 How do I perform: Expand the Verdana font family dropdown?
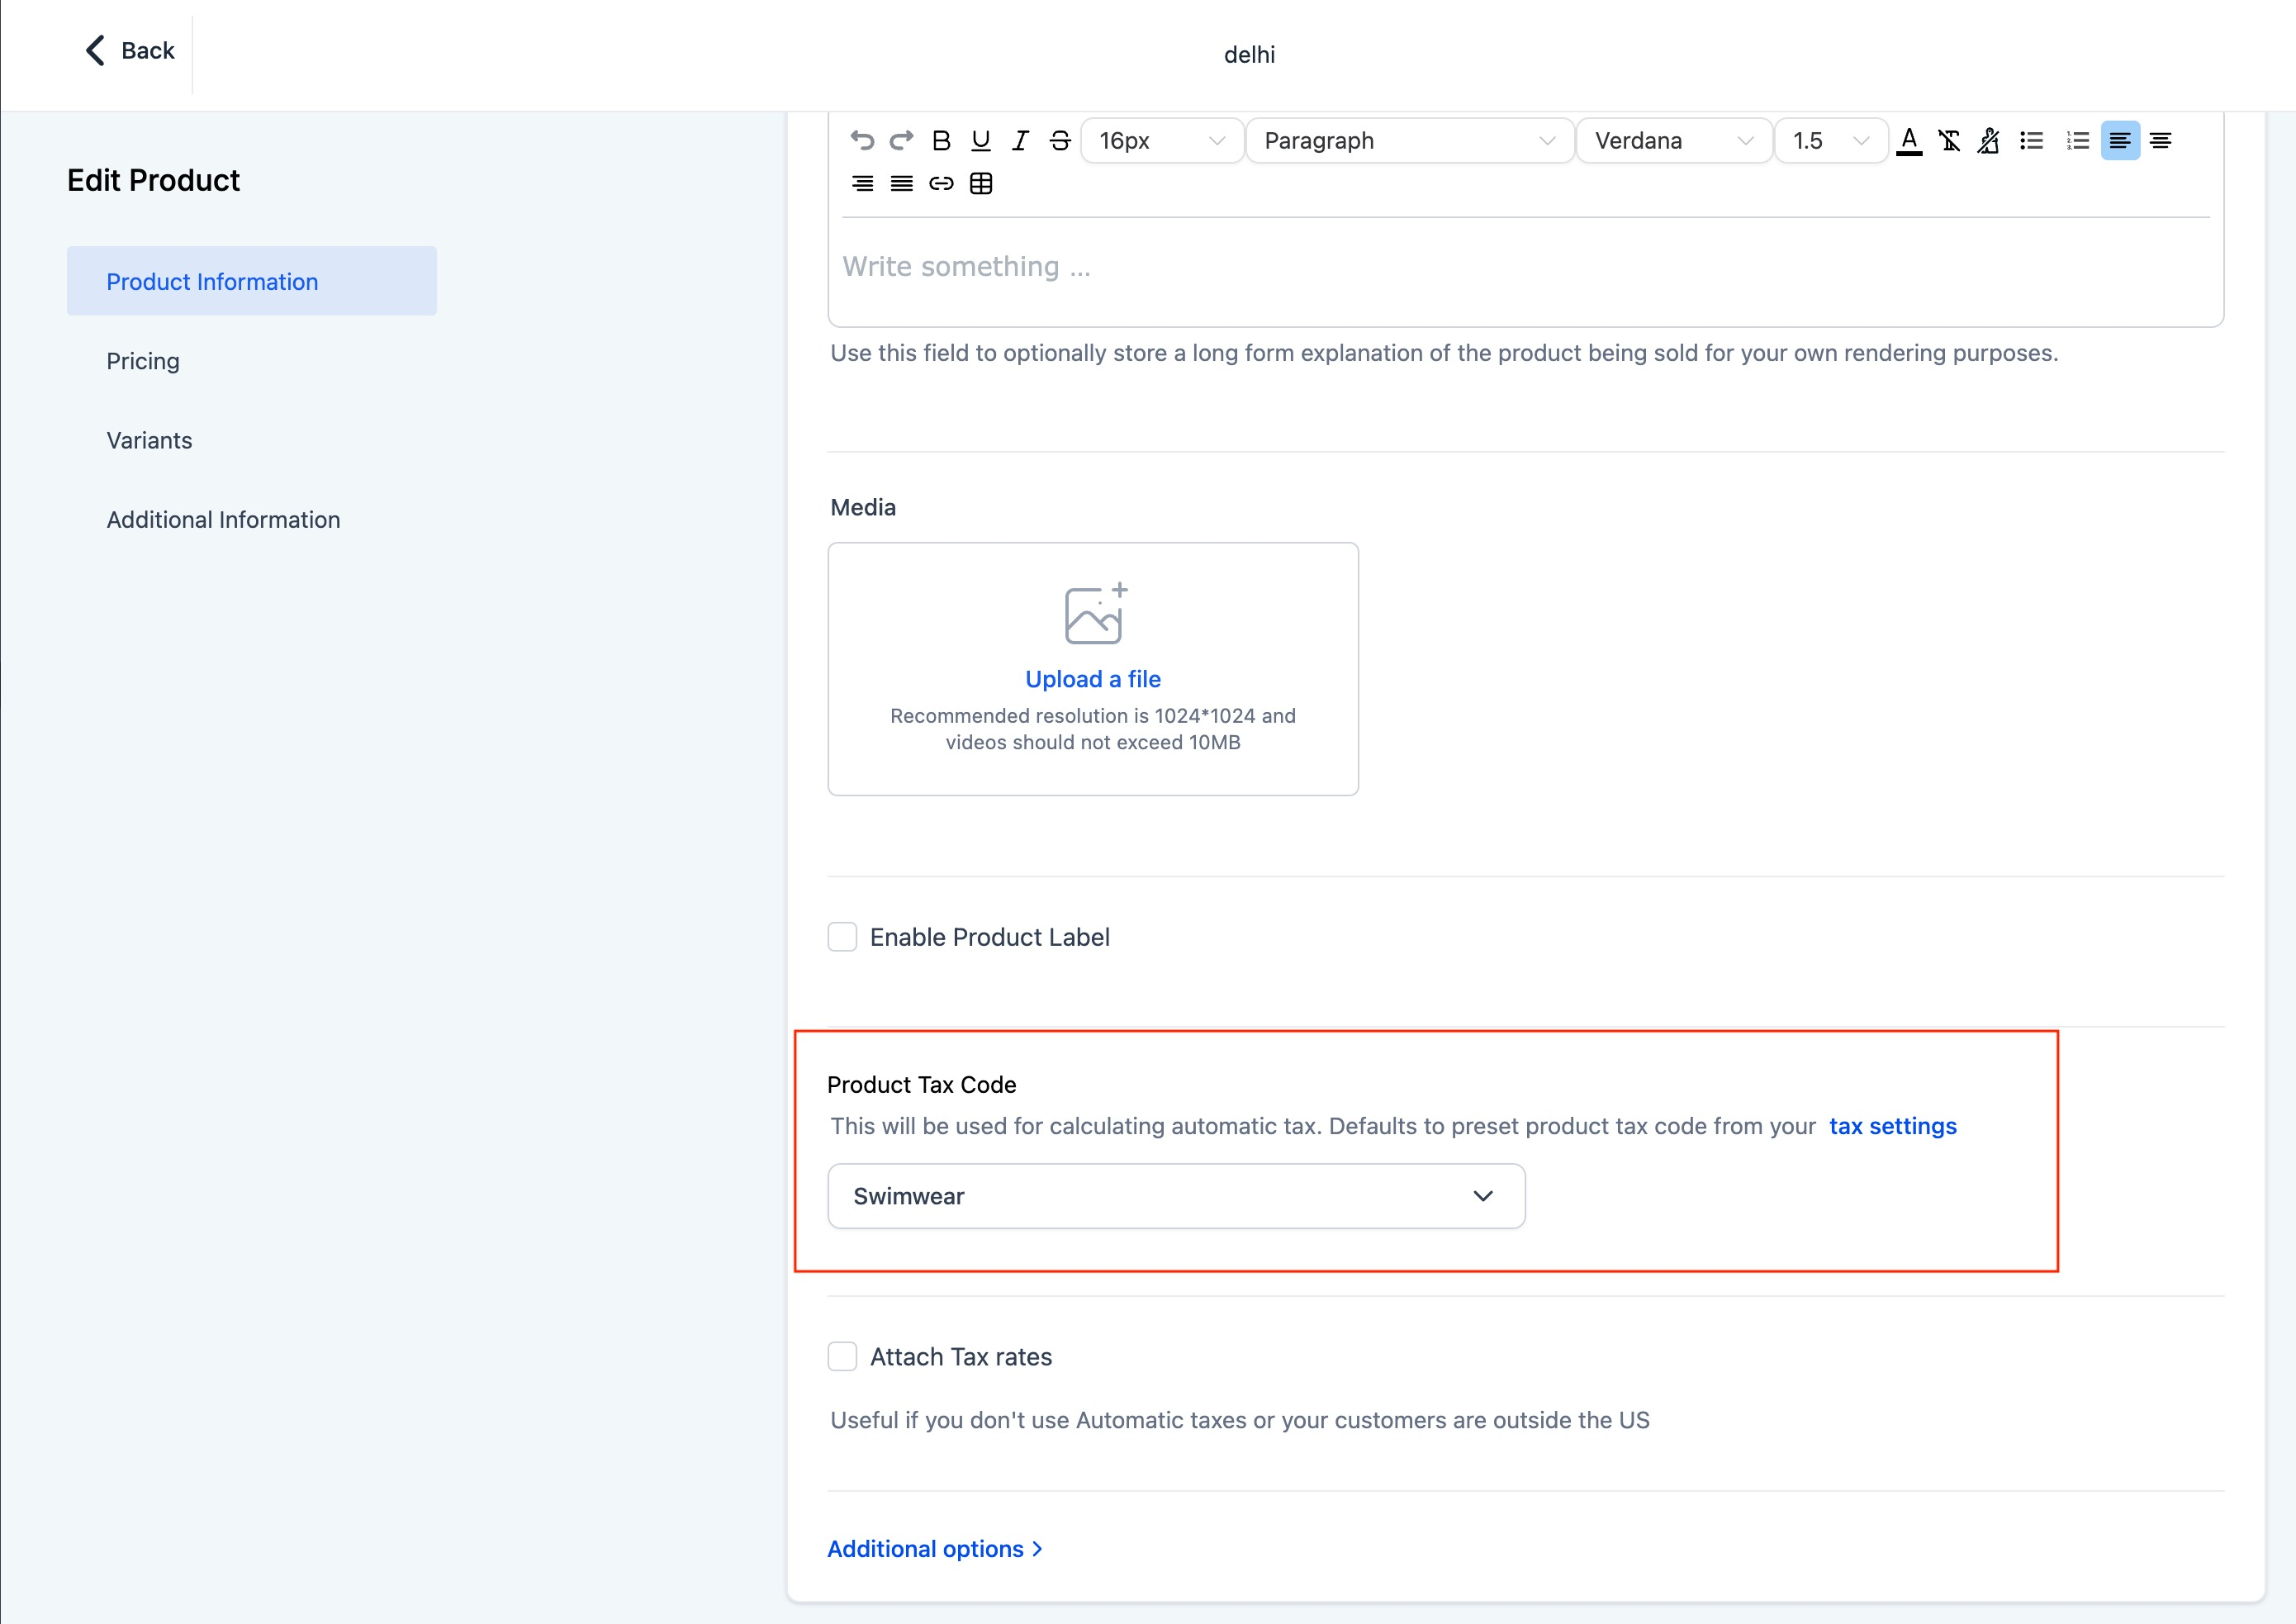1673,141
